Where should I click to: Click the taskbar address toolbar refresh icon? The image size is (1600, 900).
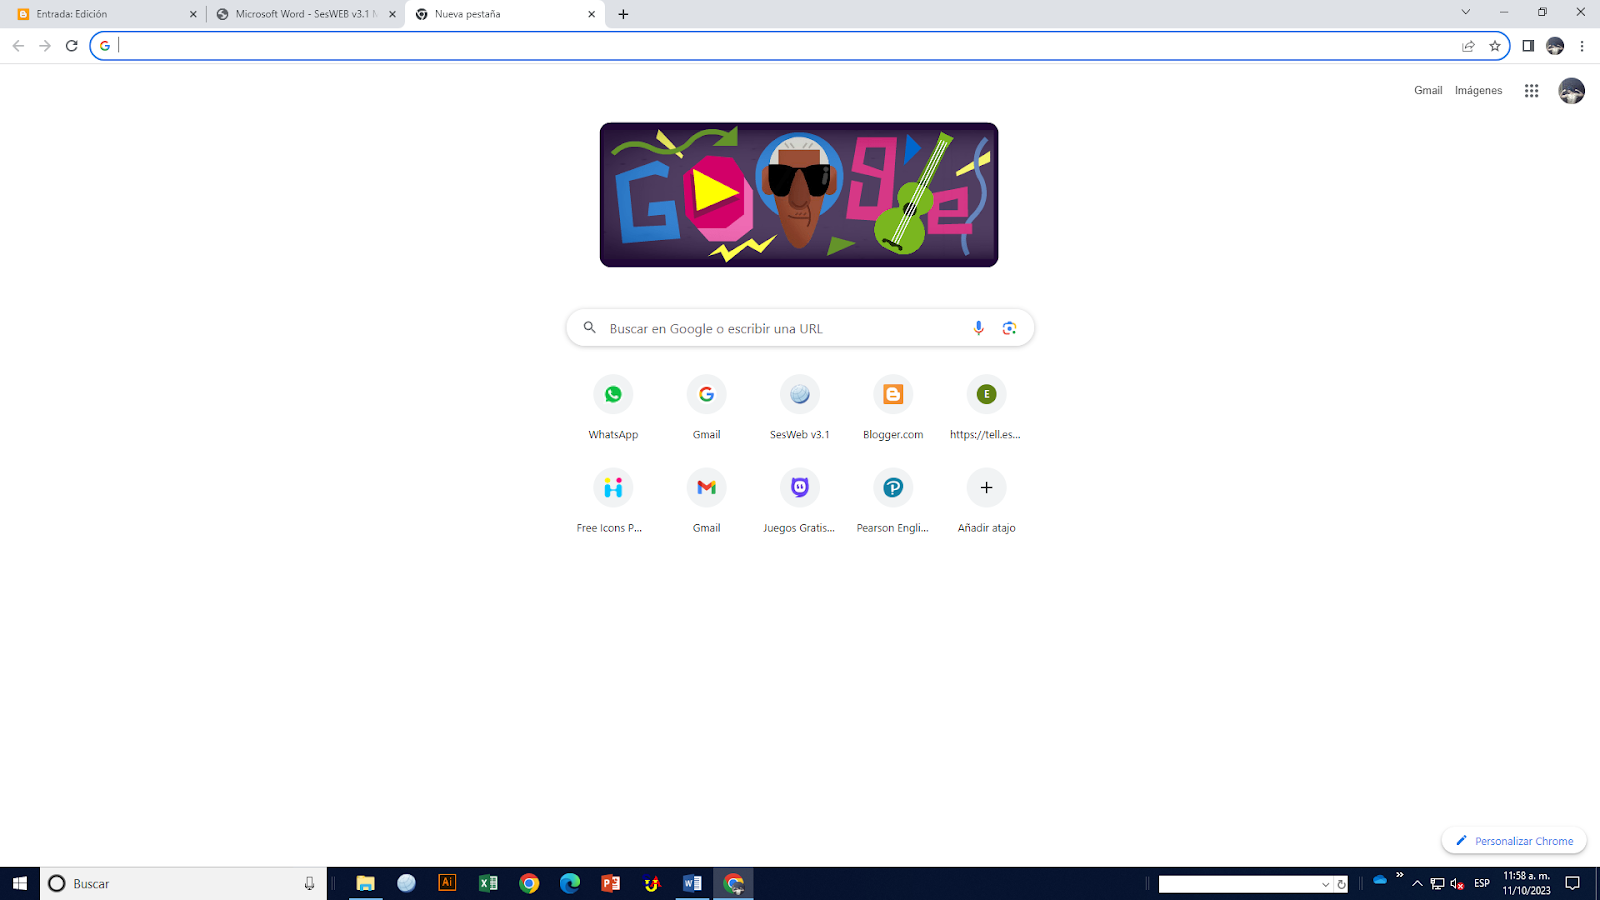click(x=1341, y=884)
